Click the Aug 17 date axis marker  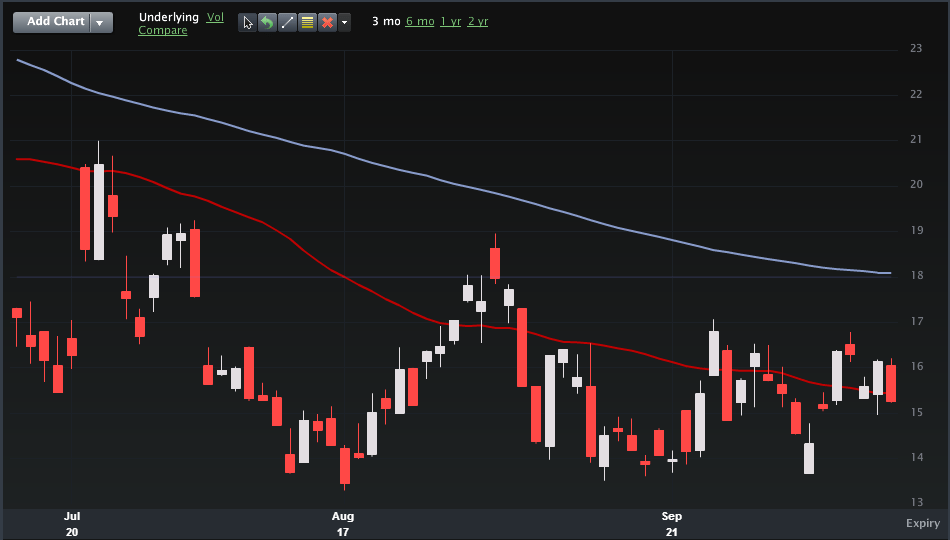pos(343,524)
